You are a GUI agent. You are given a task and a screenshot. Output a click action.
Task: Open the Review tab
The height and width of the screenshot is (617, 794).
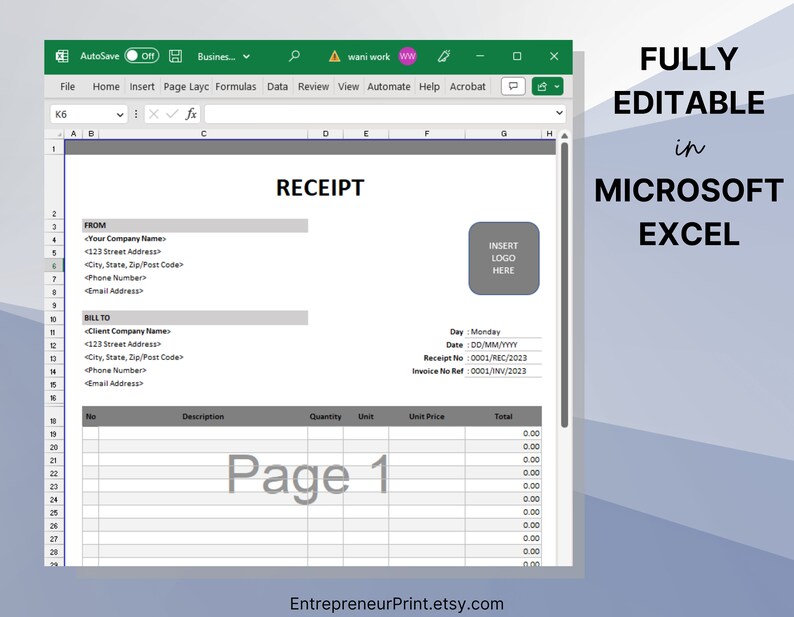(313, 87)
